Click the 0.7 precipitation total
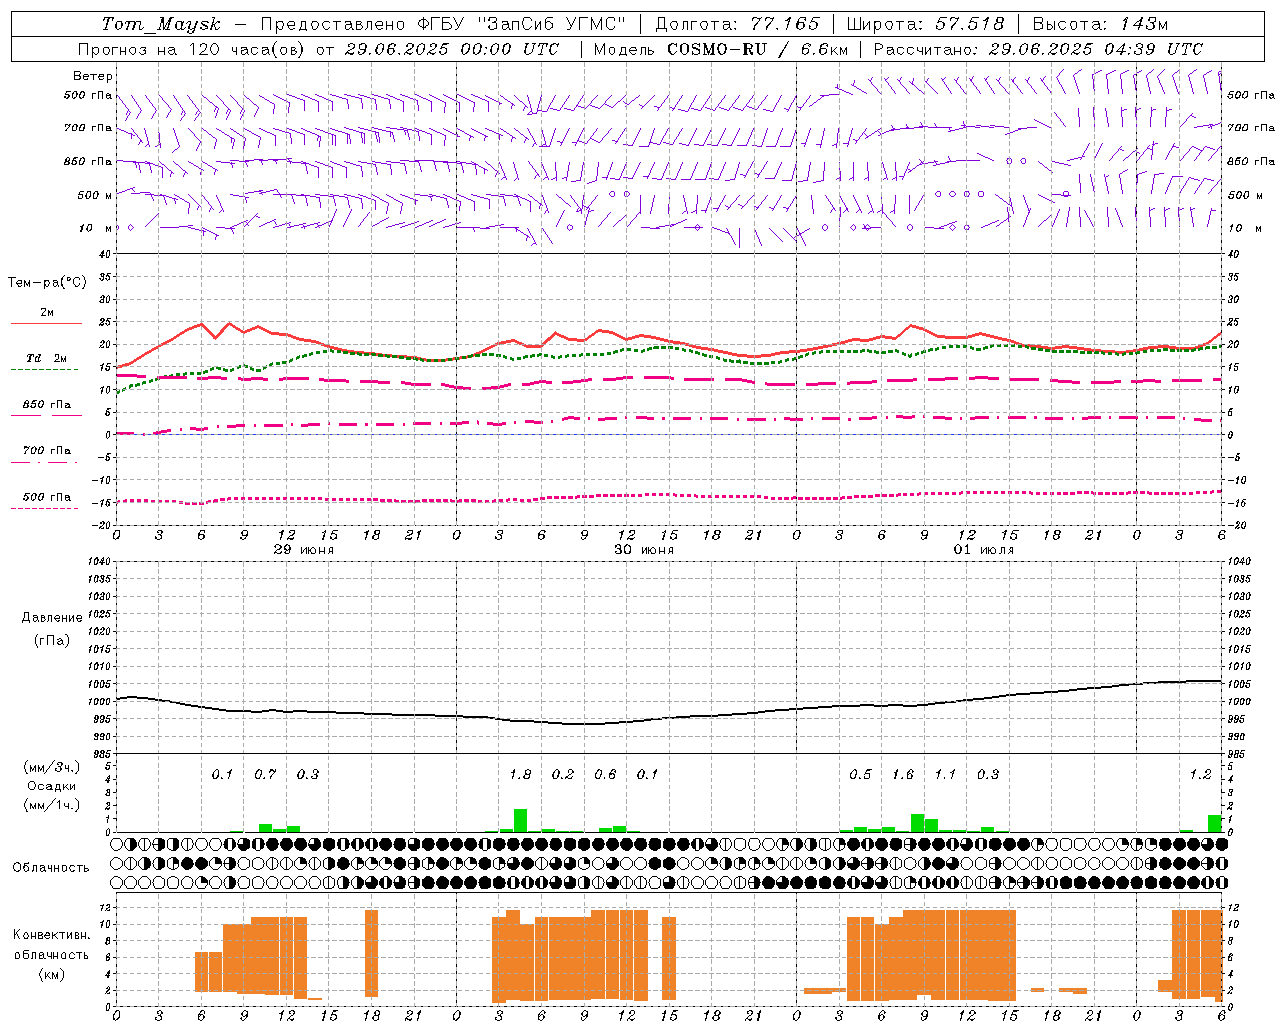Viewport: 1280px width, 1024px height. pyautogui.click(x=265, y=774)
